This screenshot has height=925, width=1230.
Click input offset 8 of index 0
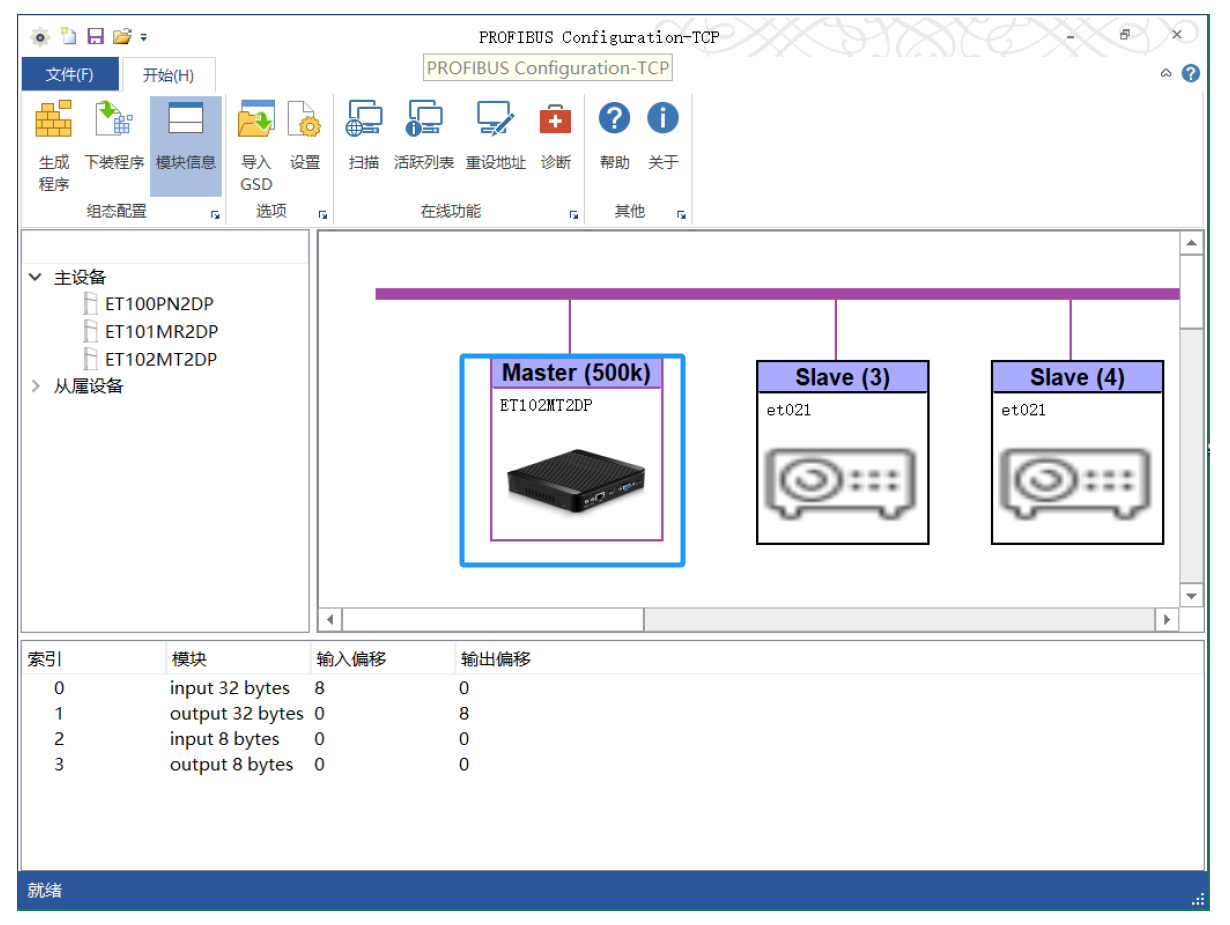319,688
